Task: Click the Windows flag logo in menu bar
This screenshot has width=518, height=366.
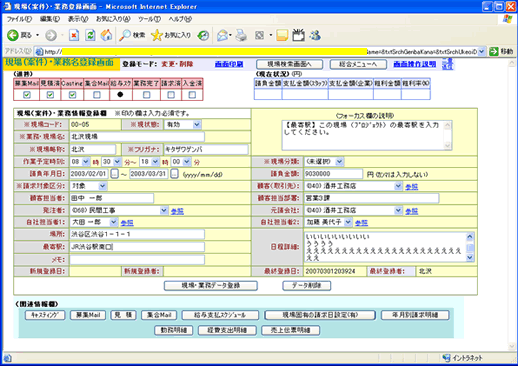Action: coord(507,19)
